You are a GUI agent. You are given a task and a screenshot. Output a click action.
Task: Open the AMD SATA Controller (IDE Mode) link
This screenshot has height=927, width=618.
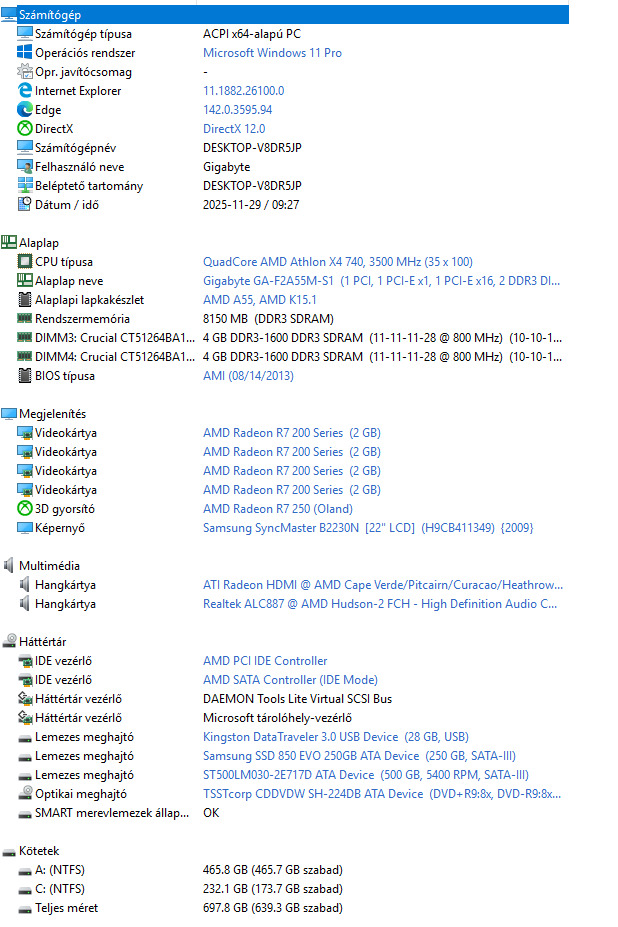pyautogui.click(x=290, y=680)
